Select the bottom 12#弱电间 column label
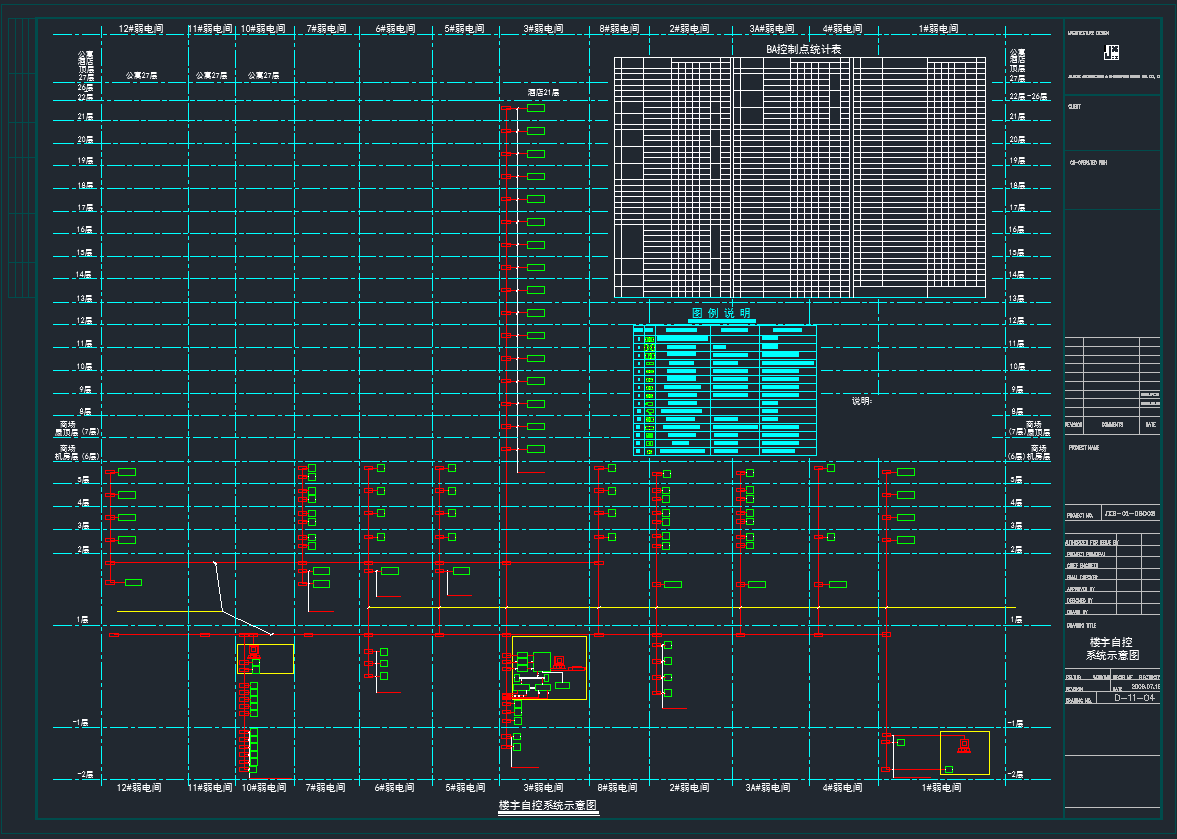Screen dimensions: 1177x839 [140, 788]
